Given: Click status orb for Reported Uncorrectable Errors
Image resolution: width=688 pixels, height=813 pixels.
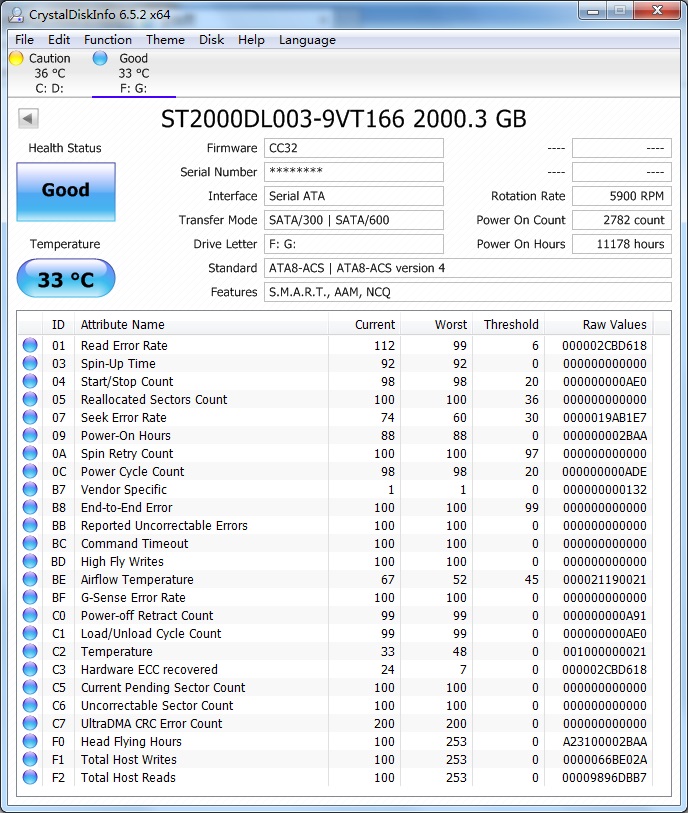Looking at the screenshot, I should pyautogui.click(x=30, y=525).
